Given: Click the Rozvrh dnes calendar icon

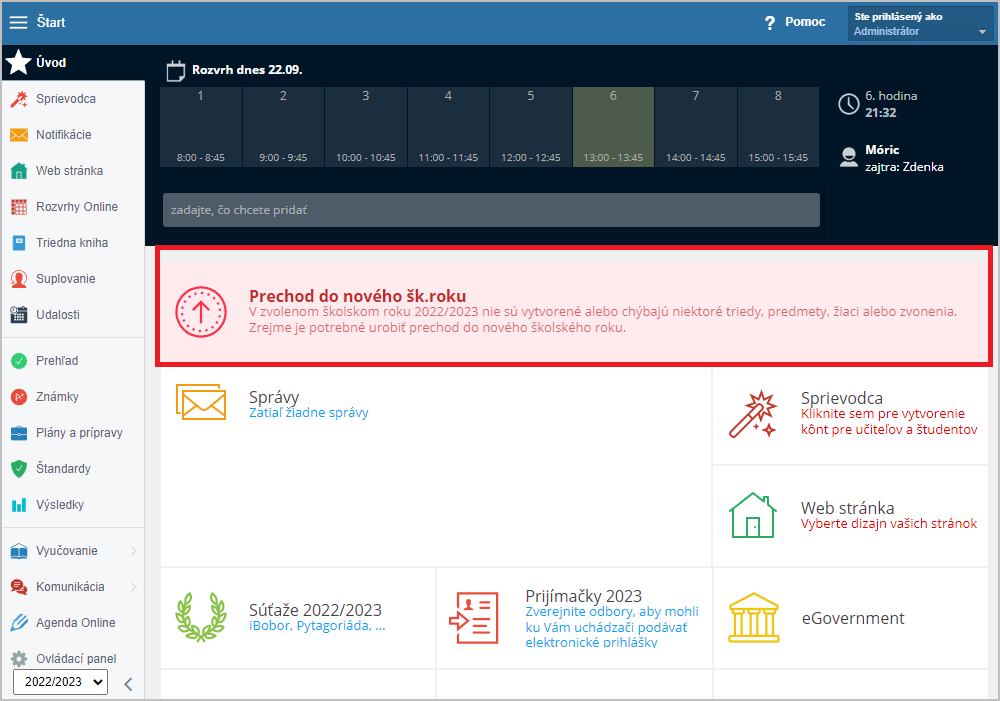Looking at the screenshot, I should pos(175,71).
